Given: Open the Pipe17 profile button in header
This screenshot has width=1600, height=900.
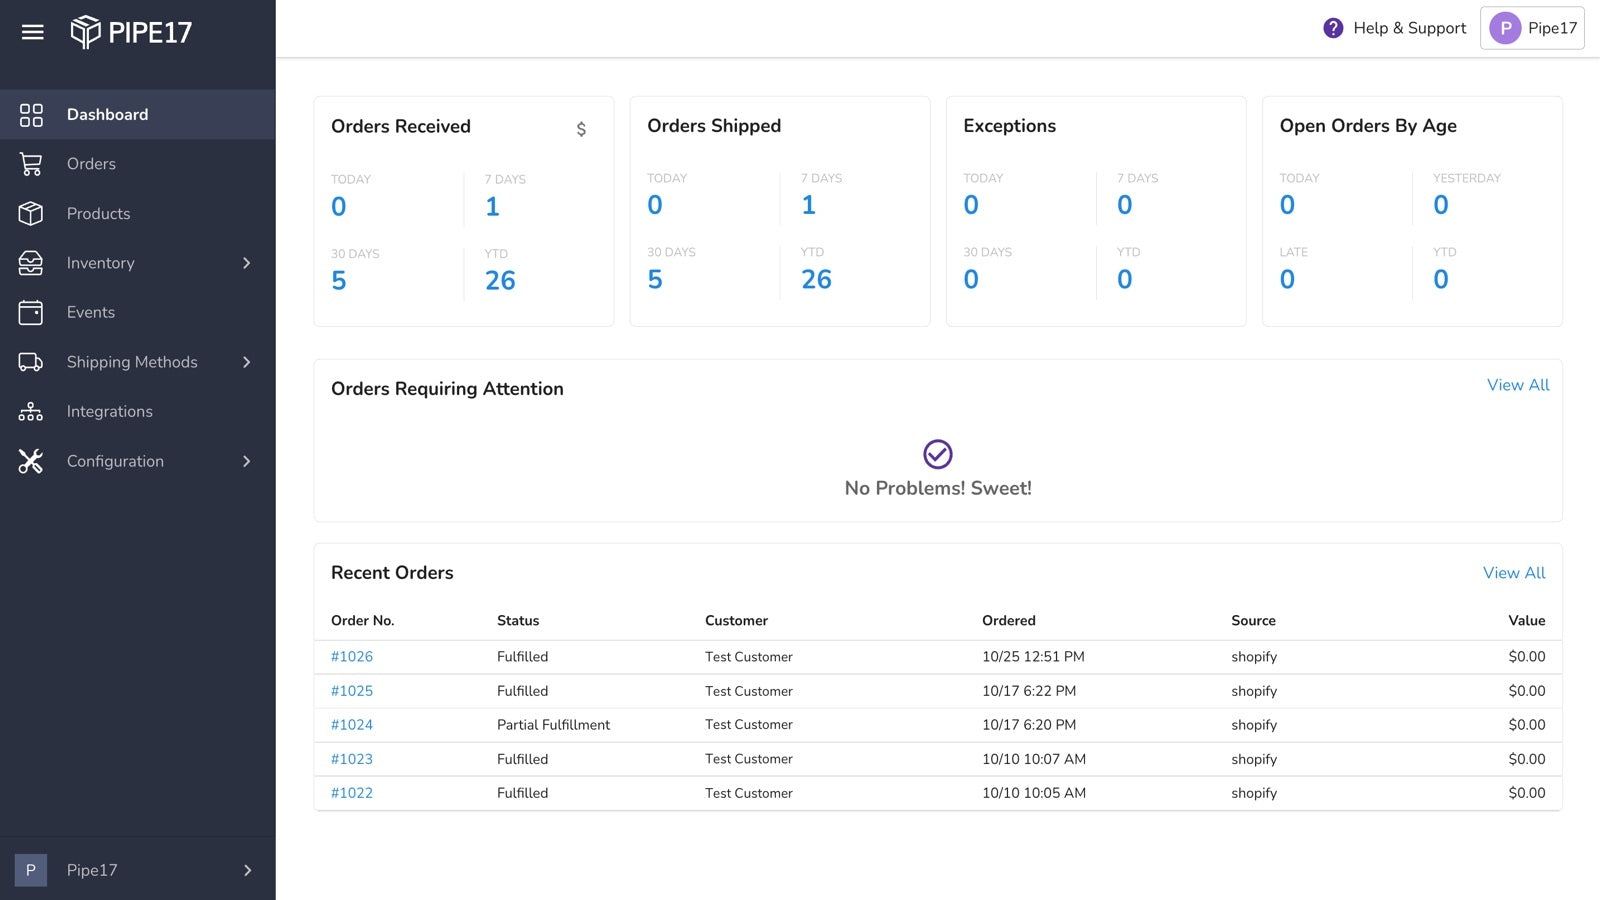Looking at the screenshot, I should 1532,28.
